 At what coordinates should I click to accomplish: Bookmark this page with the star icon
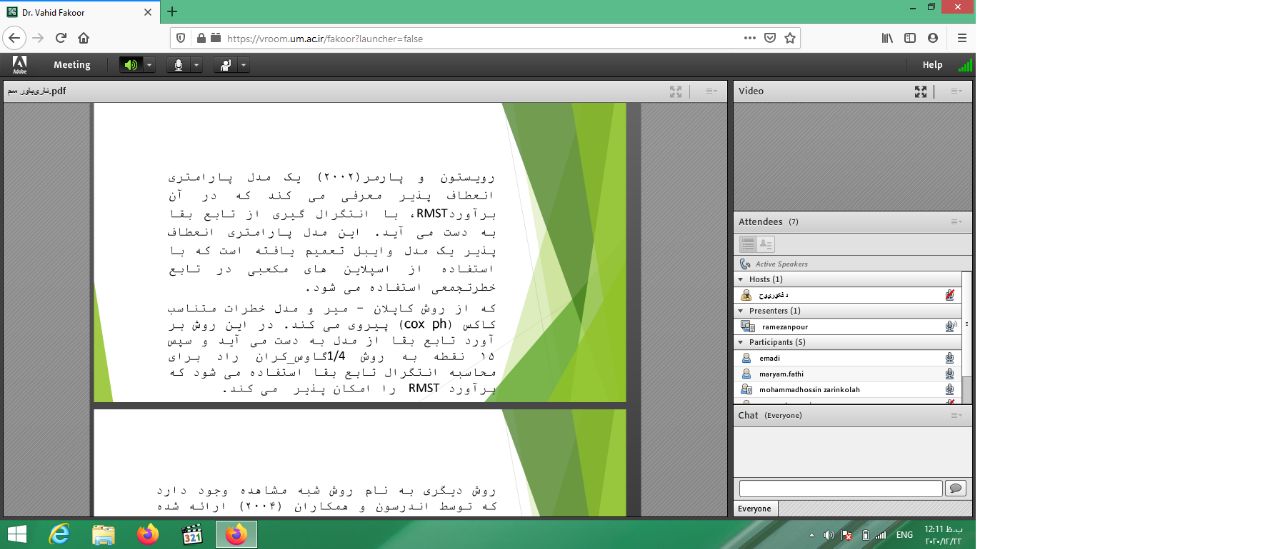click(790, 38)
